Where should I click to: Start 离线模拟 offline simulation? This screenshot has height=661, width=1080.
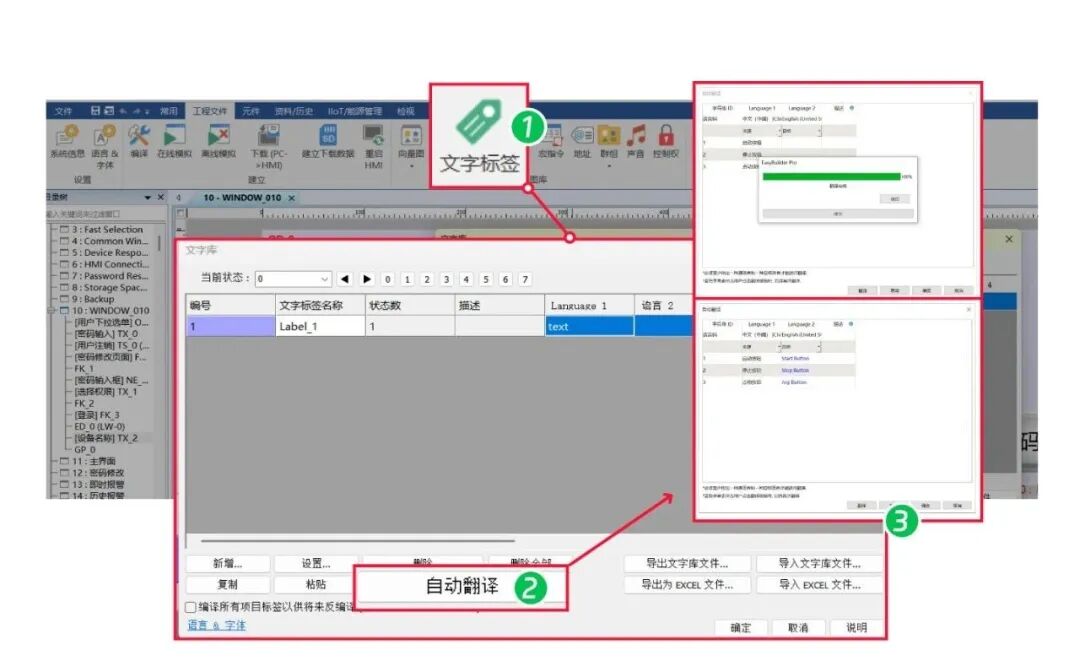[218, 141]
